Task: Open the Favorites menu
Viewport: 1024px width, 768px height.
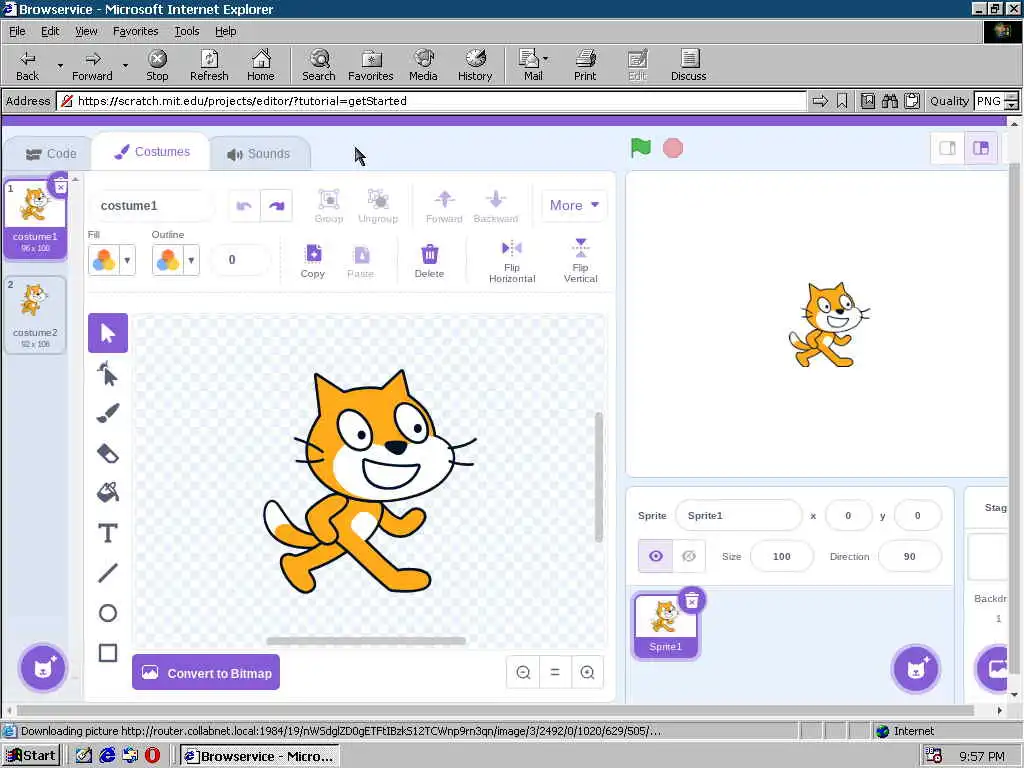Action: point(135,31)
